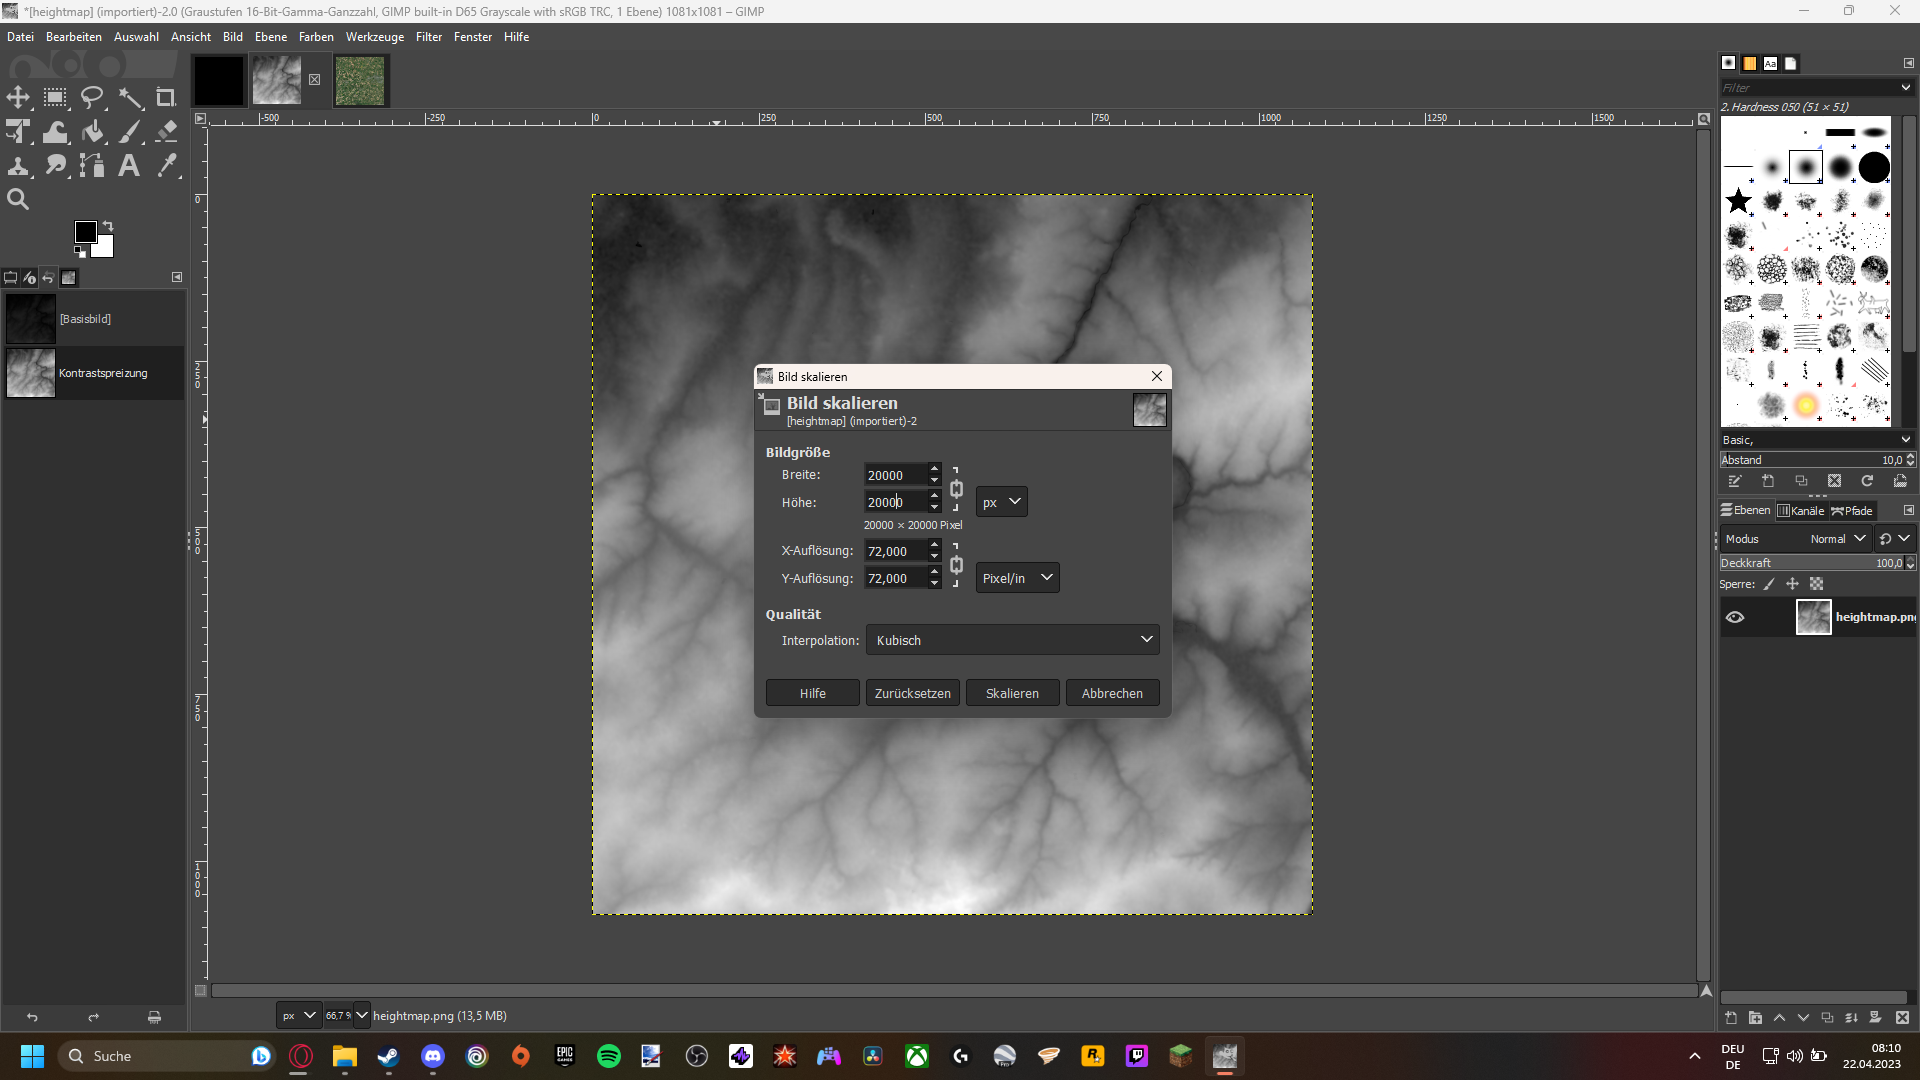Select the Crop tool
The width and height of the screenshot is (1920, 1080).
point(166,98)
